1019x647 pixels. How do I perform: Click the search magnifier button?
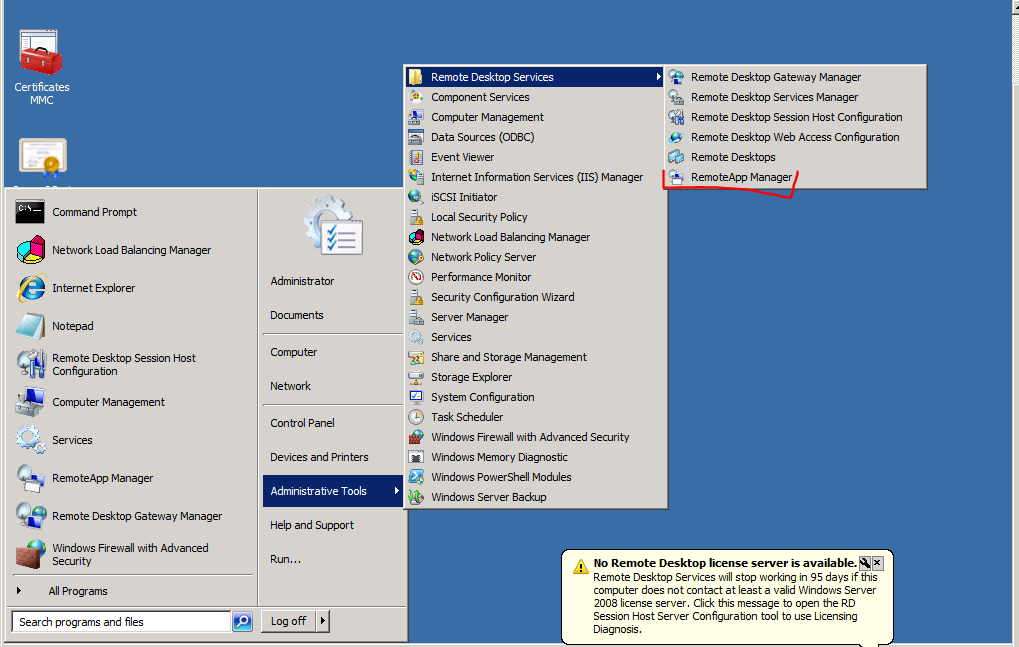point(242,622)
